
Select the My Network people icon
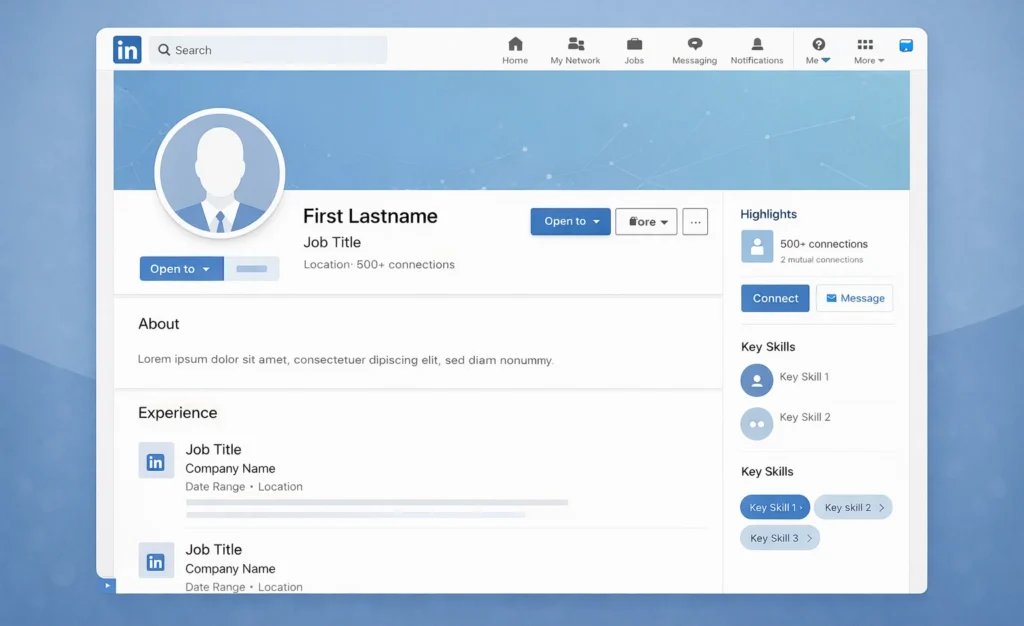[x=575, y=44]
